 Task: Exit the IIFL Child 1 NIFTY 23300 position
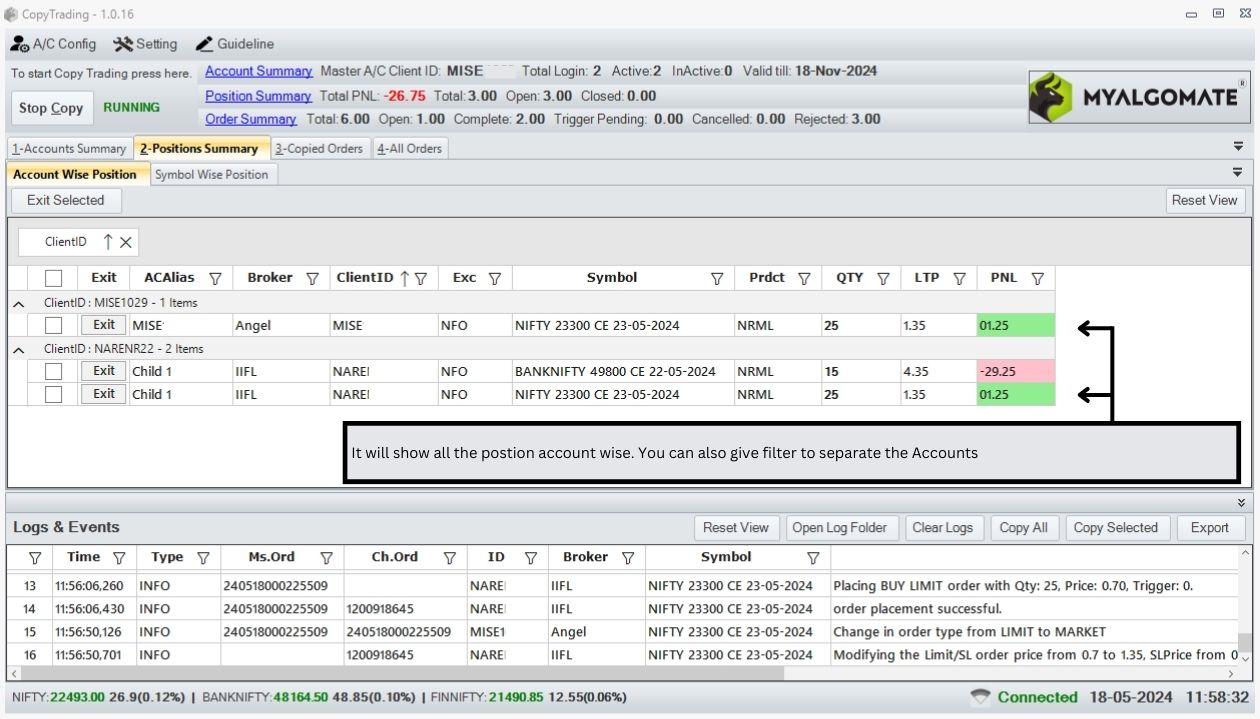pos(104,394)
